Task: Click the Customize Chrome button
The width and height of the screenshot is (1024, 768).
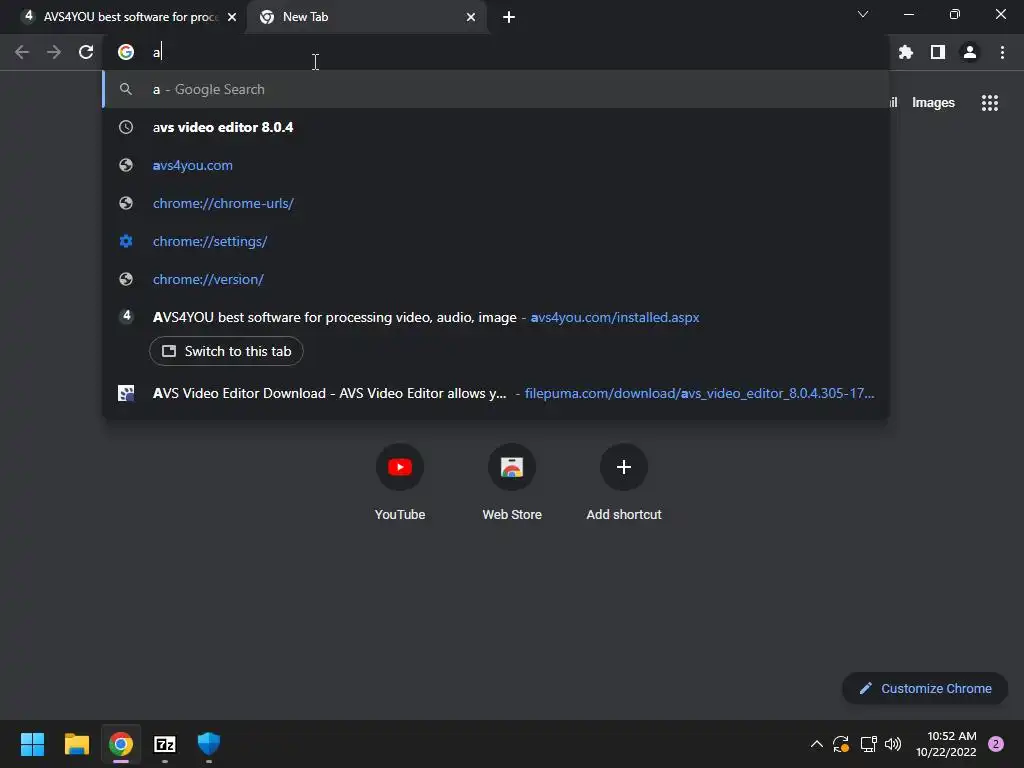Action: 925,688
